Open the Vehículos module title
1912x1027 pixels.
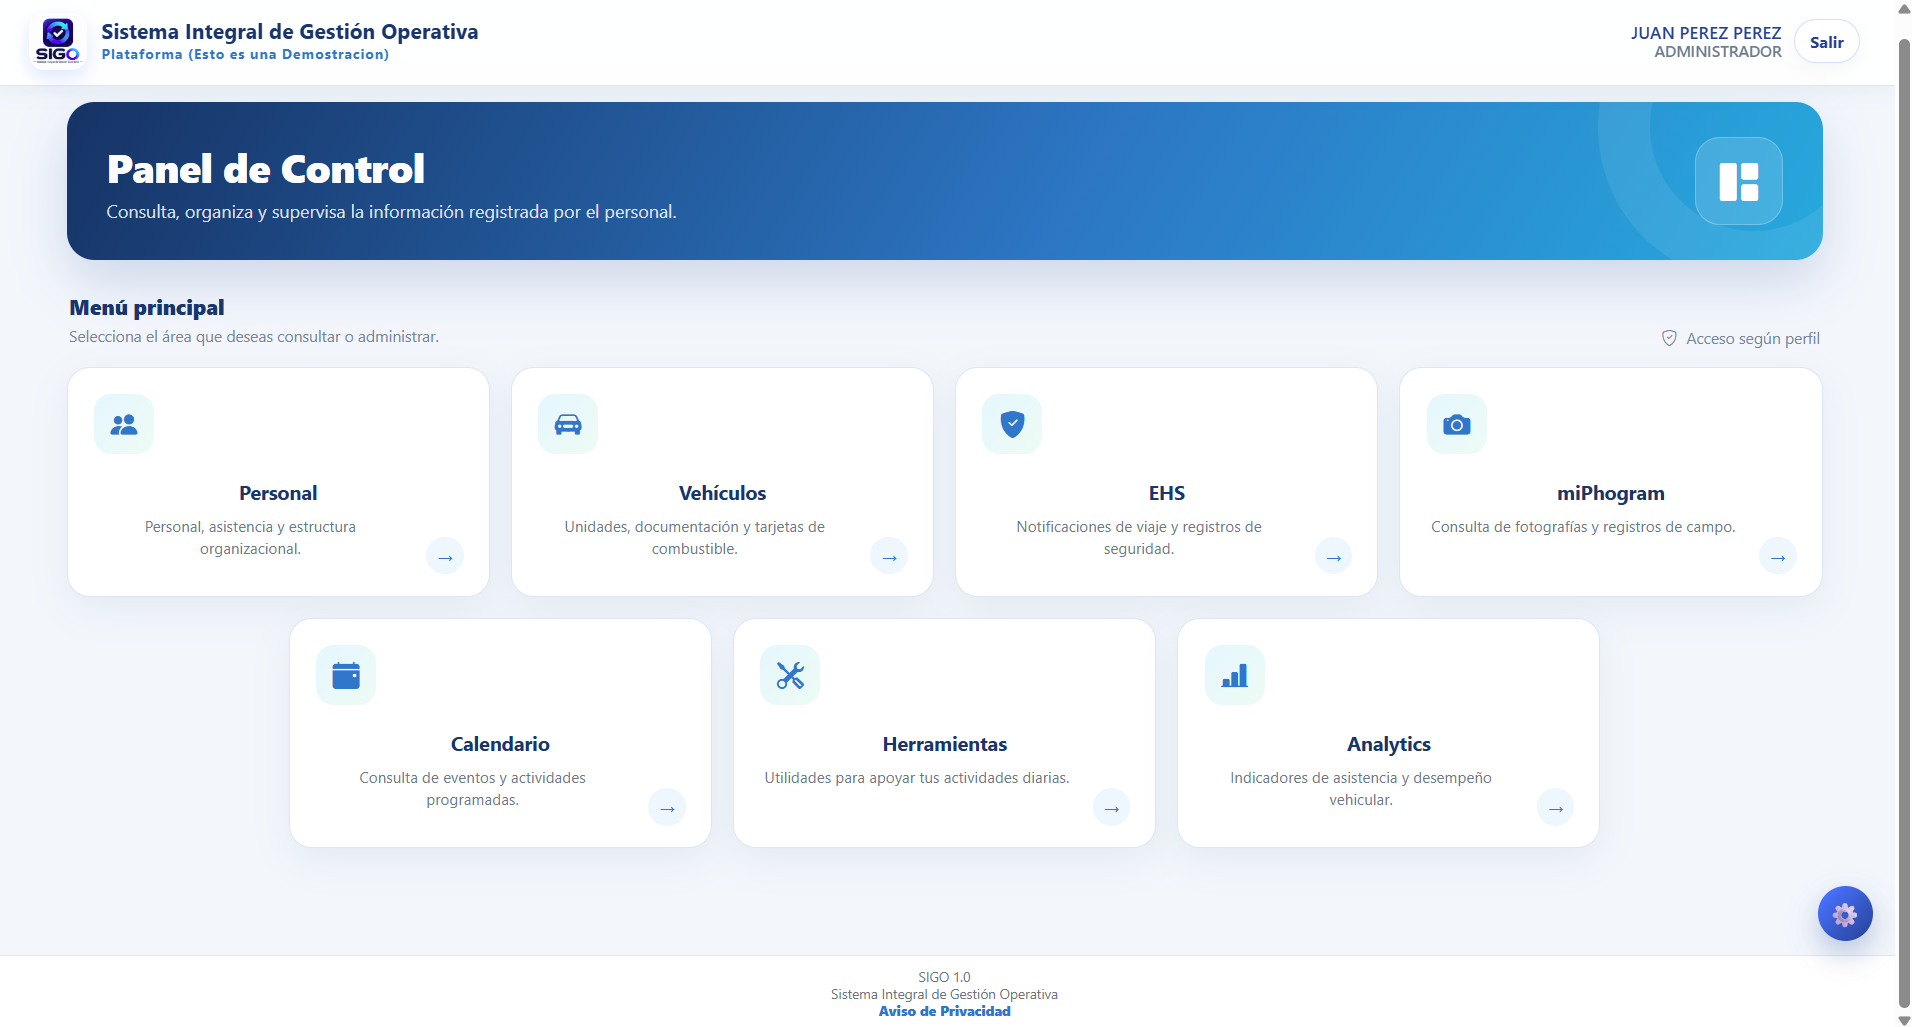[722, 493]
